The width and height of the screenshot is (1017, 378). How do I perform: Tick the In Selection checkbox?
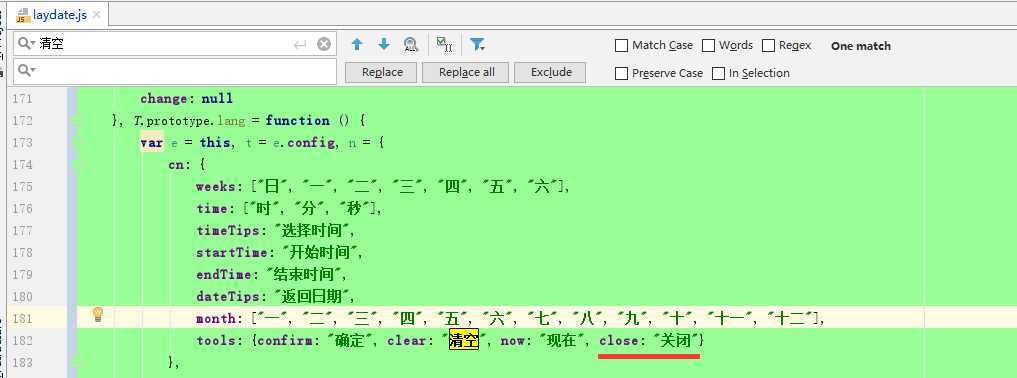(x=718, y=73)
